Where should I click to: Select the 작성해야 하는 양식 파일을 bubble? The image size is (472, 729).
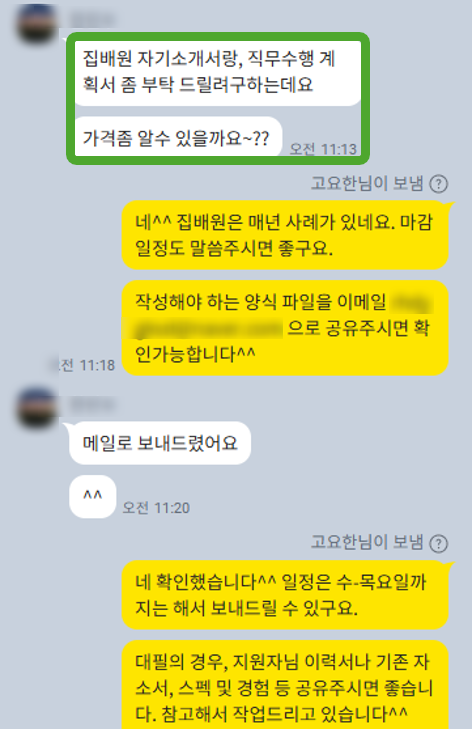[285, 328]
